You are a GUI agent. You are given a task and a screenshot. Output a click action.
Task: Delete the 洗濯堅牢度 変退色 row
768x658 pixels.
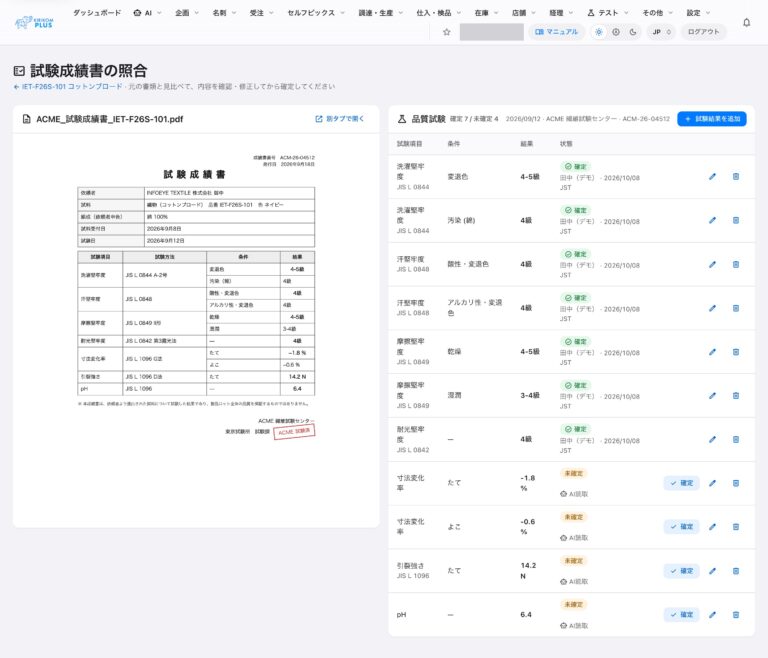click(736, 176)
